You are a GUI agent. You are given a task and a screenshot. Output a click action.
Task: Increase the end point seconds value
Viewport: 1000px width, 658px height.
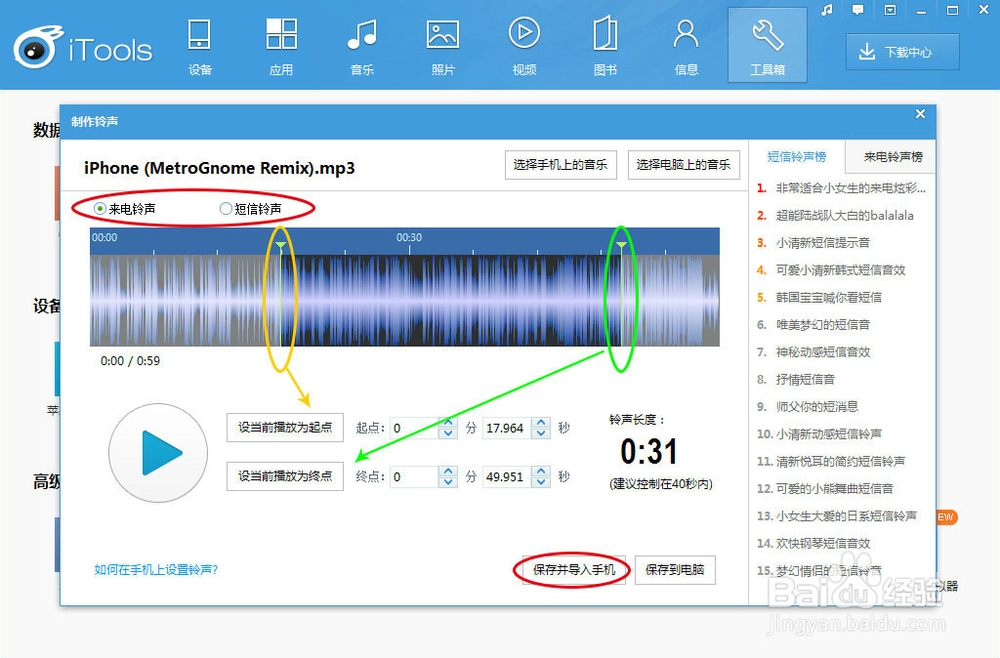(541, 471)
